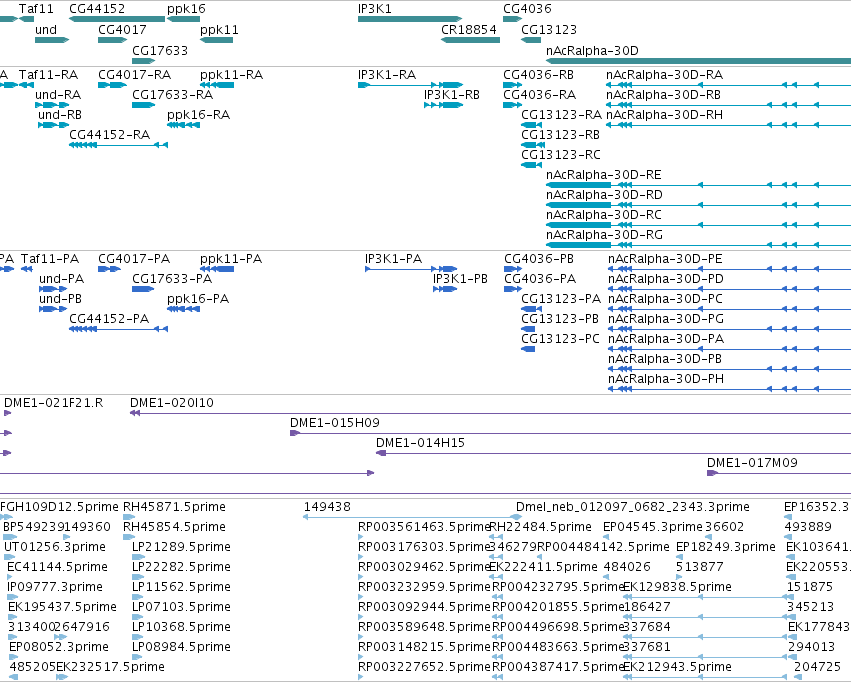
Task: Click the CG4017 gene label
Action: (x=122, y=30)
